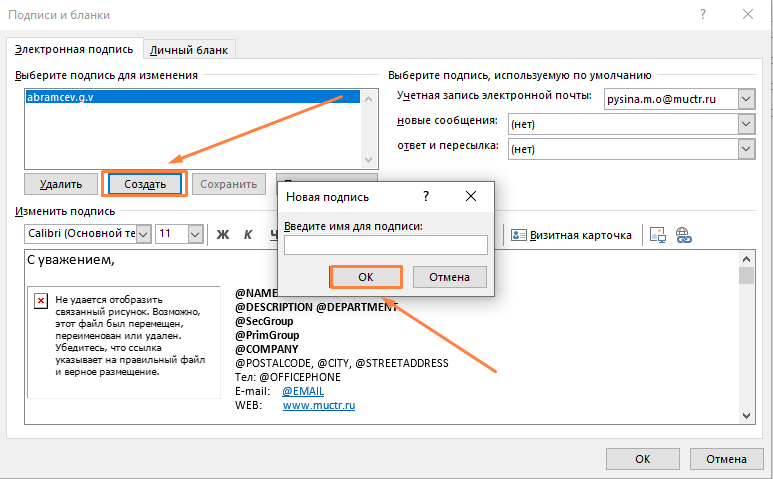Expand the email account dropdown
The width and height of the screenshot is (773, 479).
(x=745, y=98)
